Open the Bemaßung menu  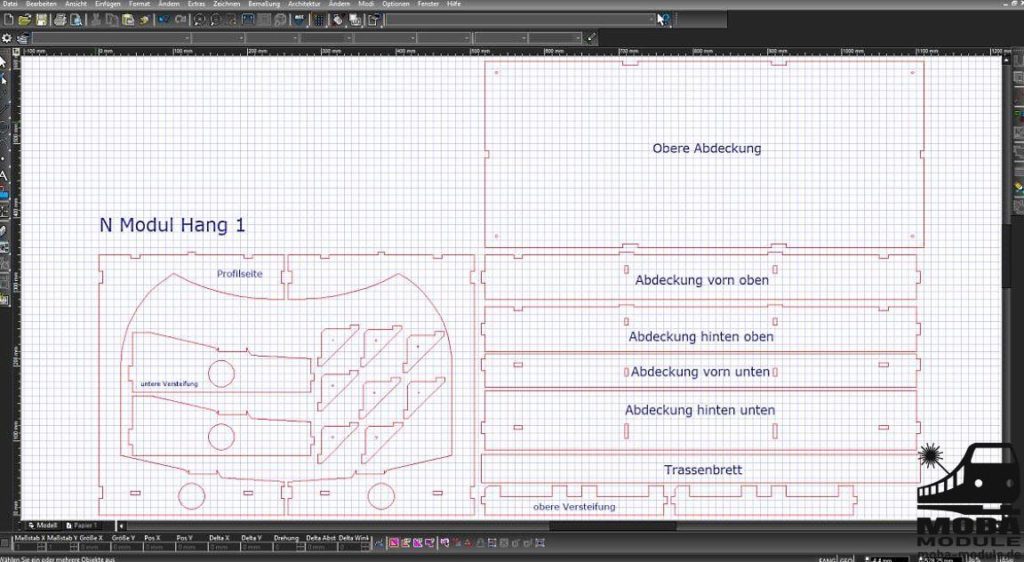pyautogui.click(x=264, y=4)
